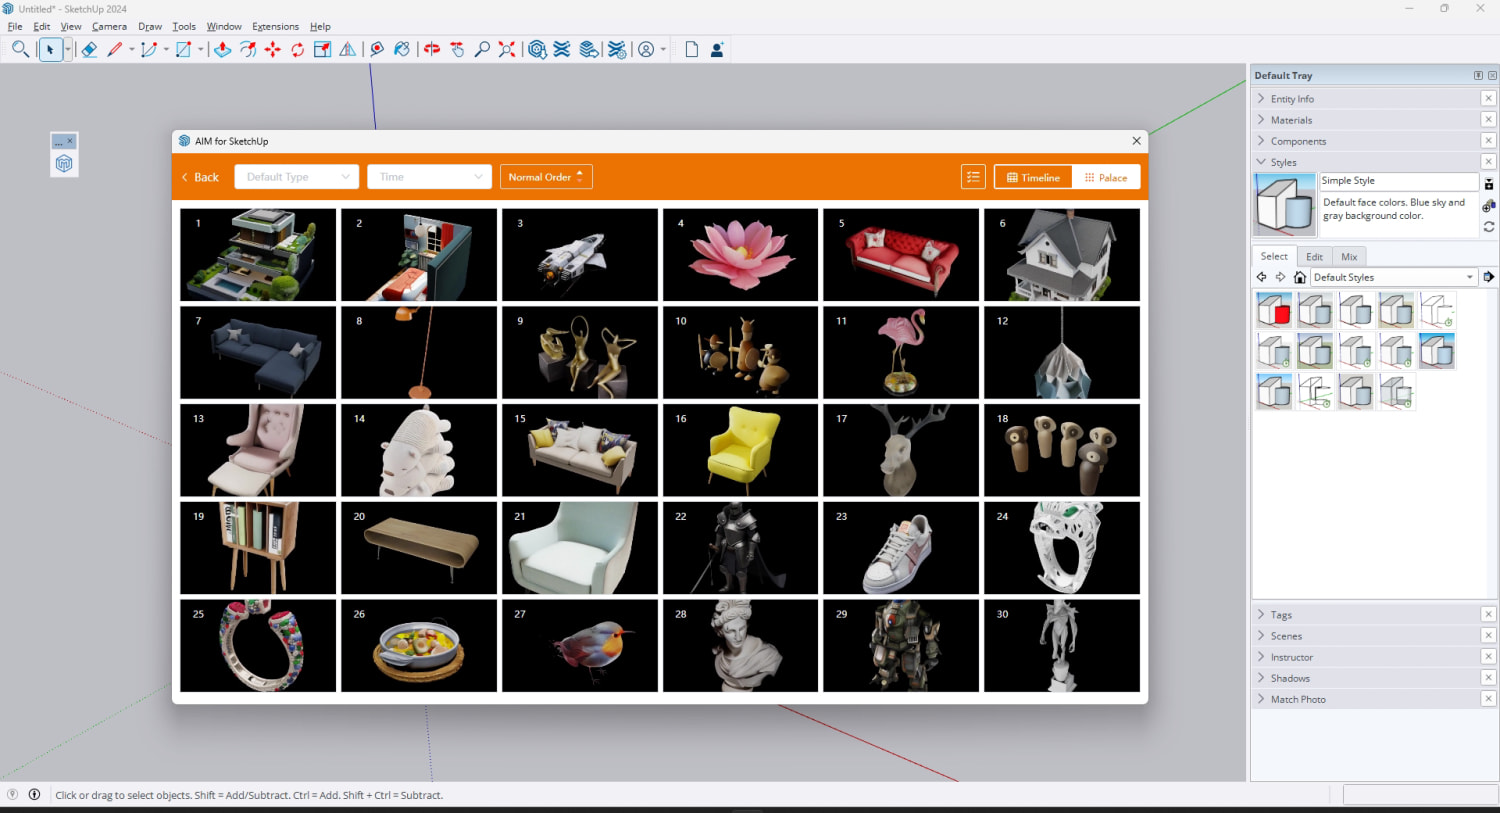Select the Eraser tool
Image resolution: width=1500 pixels, height=813 pixels.
[x=89, y=49]
